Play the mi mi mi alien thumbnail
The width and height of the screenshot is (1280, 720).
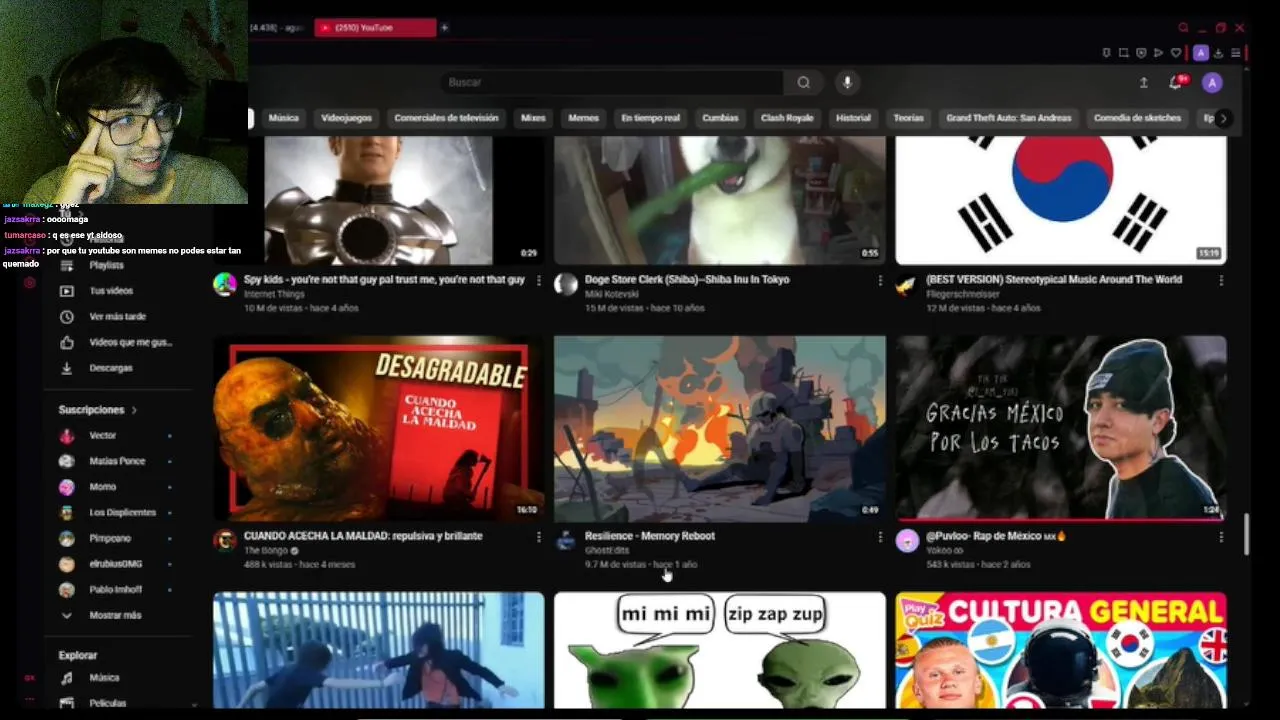(x=720, y=650)
